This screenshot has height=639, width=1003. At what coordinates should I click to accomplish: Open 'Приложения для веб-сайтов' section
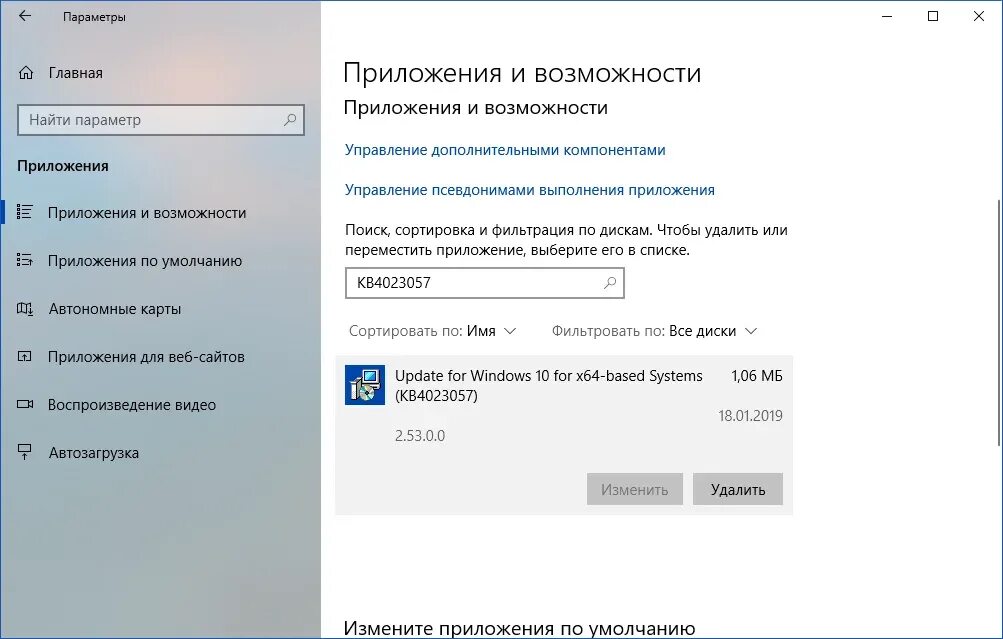pyautogui.click(x=146, y=357)
